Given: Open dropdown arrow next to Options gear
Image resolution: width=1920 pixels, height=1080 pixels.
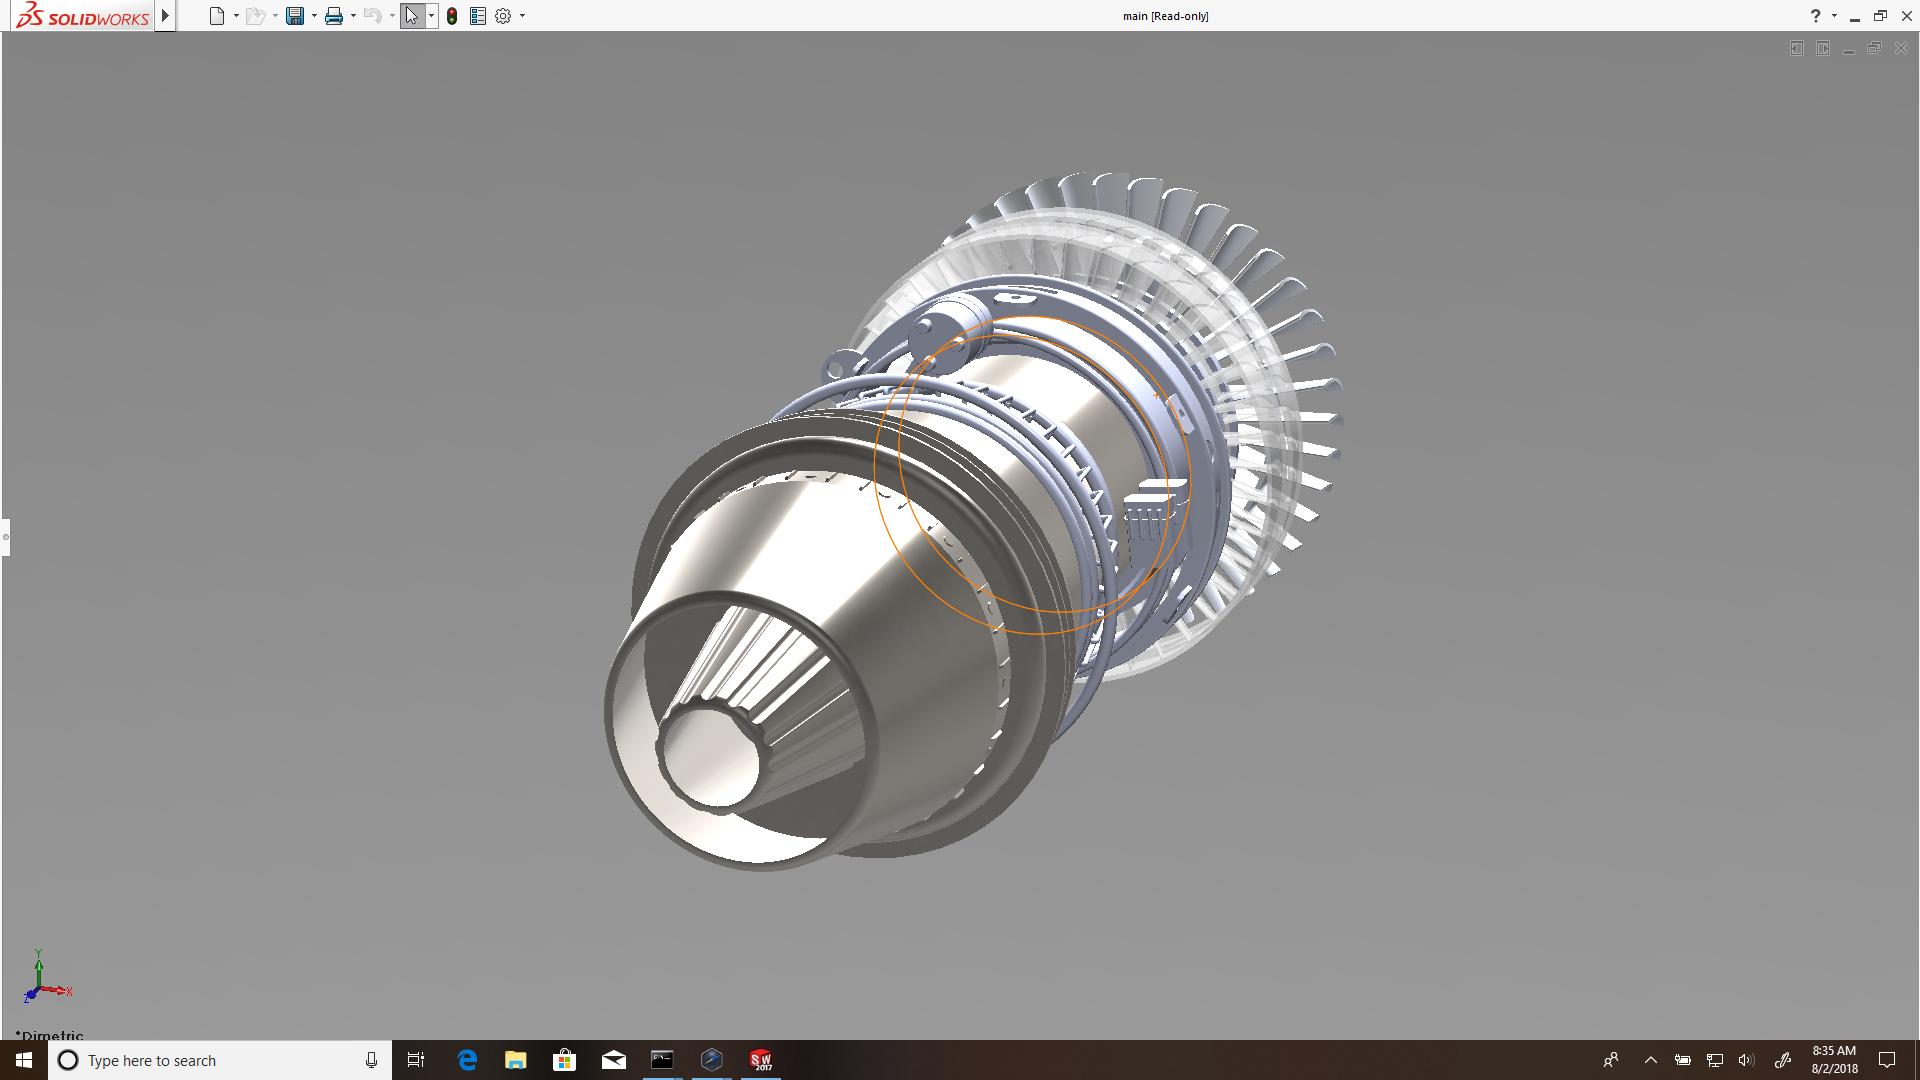Looking at the screenshot, I should [522, 16].
